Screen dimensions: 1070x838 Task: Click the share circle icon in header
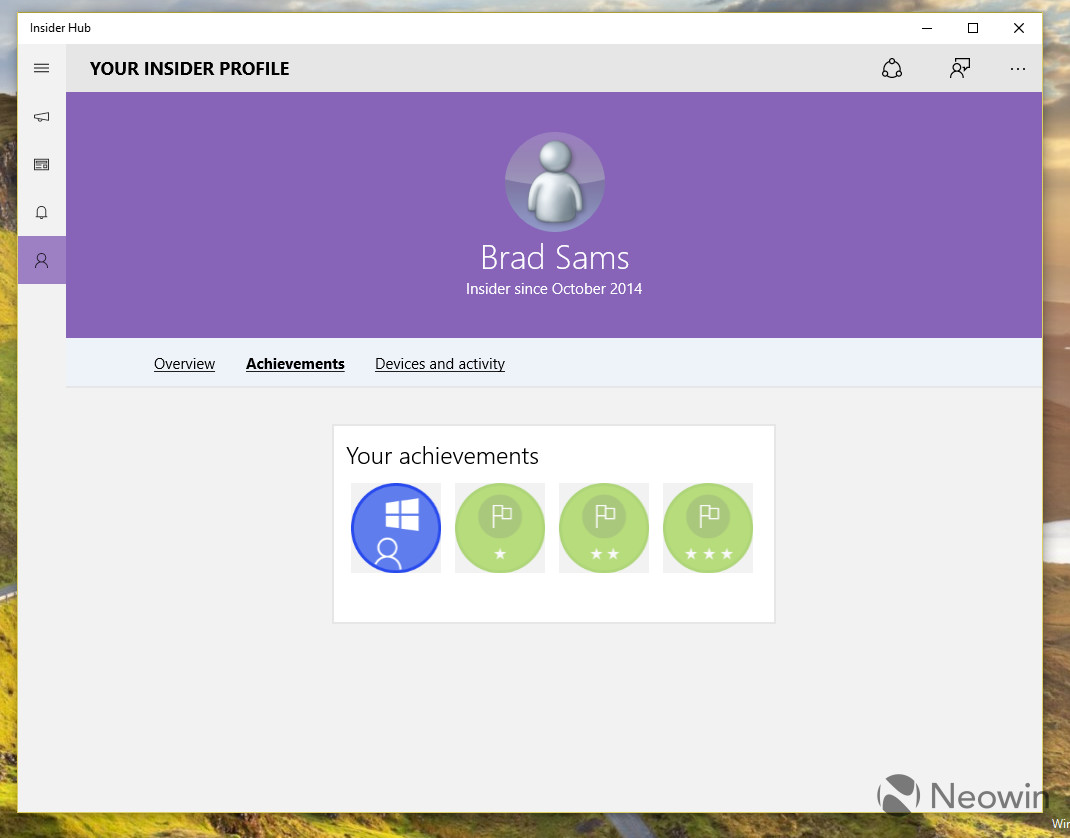pyautogui.click(x=892, y=68)
